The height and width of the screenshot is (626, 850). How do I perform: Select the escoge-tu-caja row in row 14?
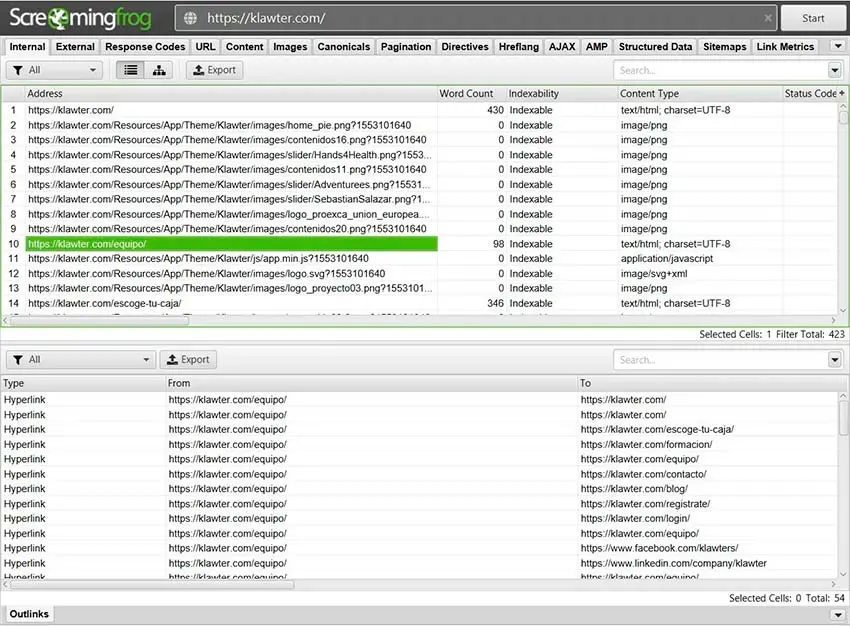click(x=230, y=303)
